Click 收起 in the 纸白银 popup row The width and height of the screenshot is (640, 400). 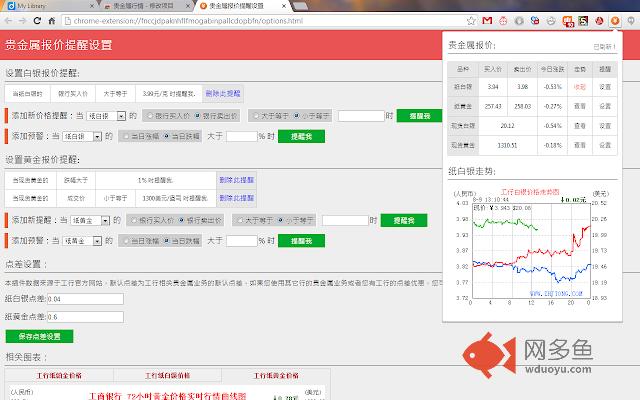tap(580, 87)
